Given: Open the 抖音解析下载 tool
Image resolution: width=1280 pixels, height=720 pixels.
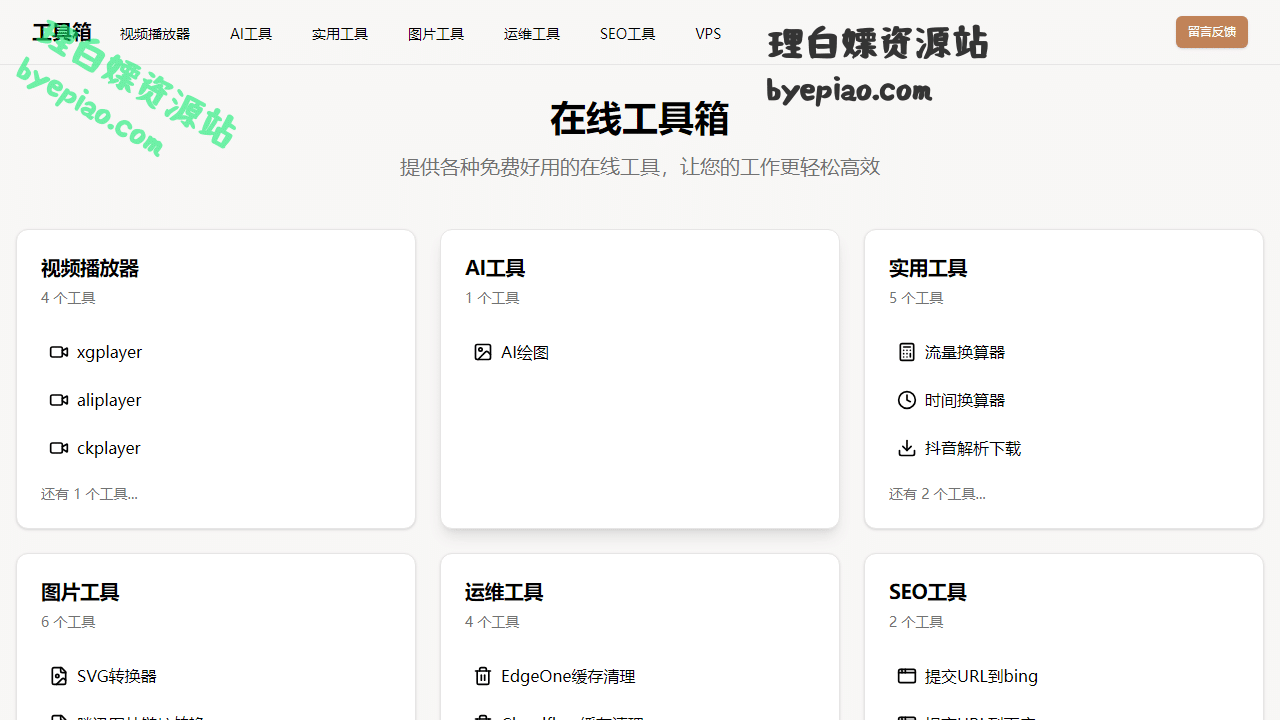Looking at the screenshot, I should click(973, 448).
